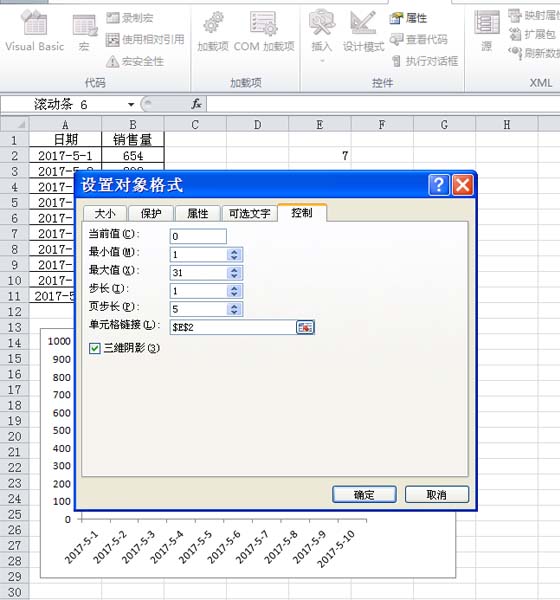Switch to the 可选文字 tab
The width and height of the screenshot is (560, 600).
tap(250, 214)
